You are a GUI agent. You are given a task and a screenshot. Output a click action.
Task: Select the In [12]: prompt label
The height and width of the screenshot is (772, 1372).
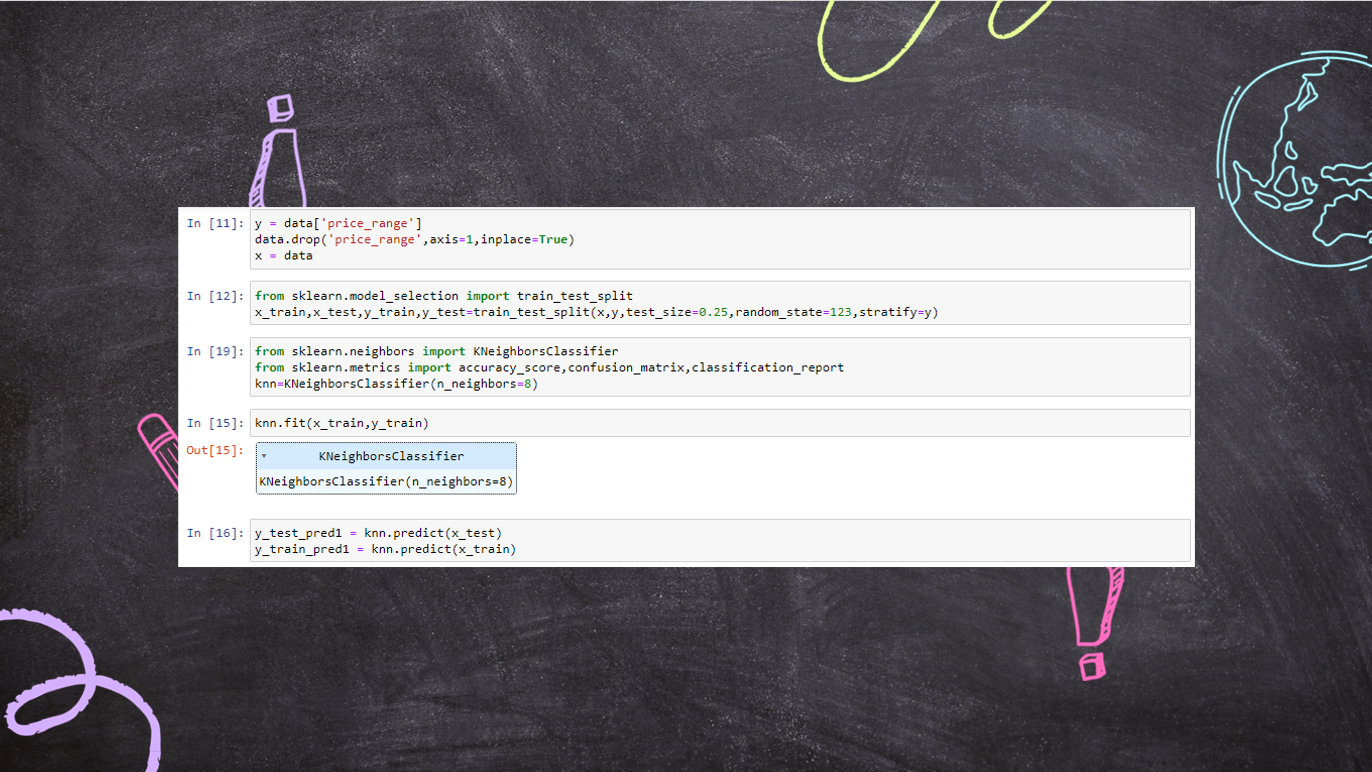pos(215,295)
